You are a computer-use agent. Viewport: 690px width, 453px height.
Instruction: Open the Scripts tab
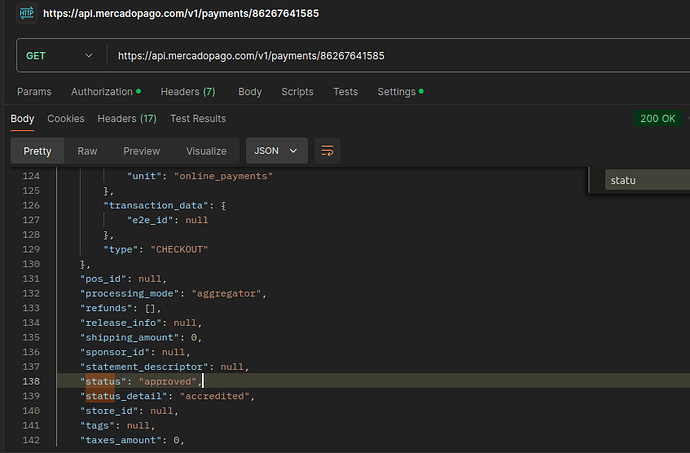pos(297,92)
